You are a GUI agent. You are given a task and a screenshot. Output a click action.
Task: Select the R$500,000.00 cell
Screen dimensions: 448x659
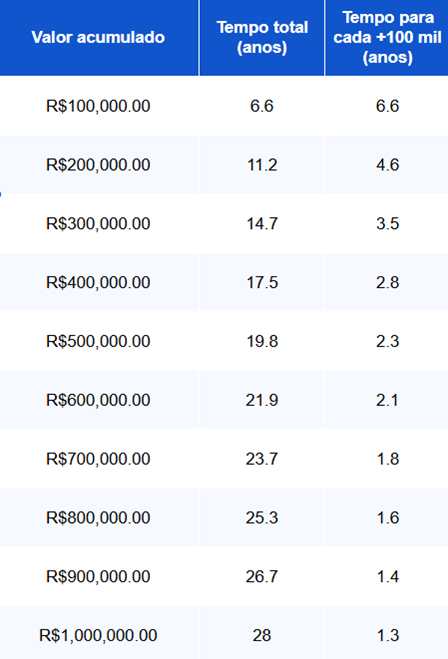coord(98,341)
